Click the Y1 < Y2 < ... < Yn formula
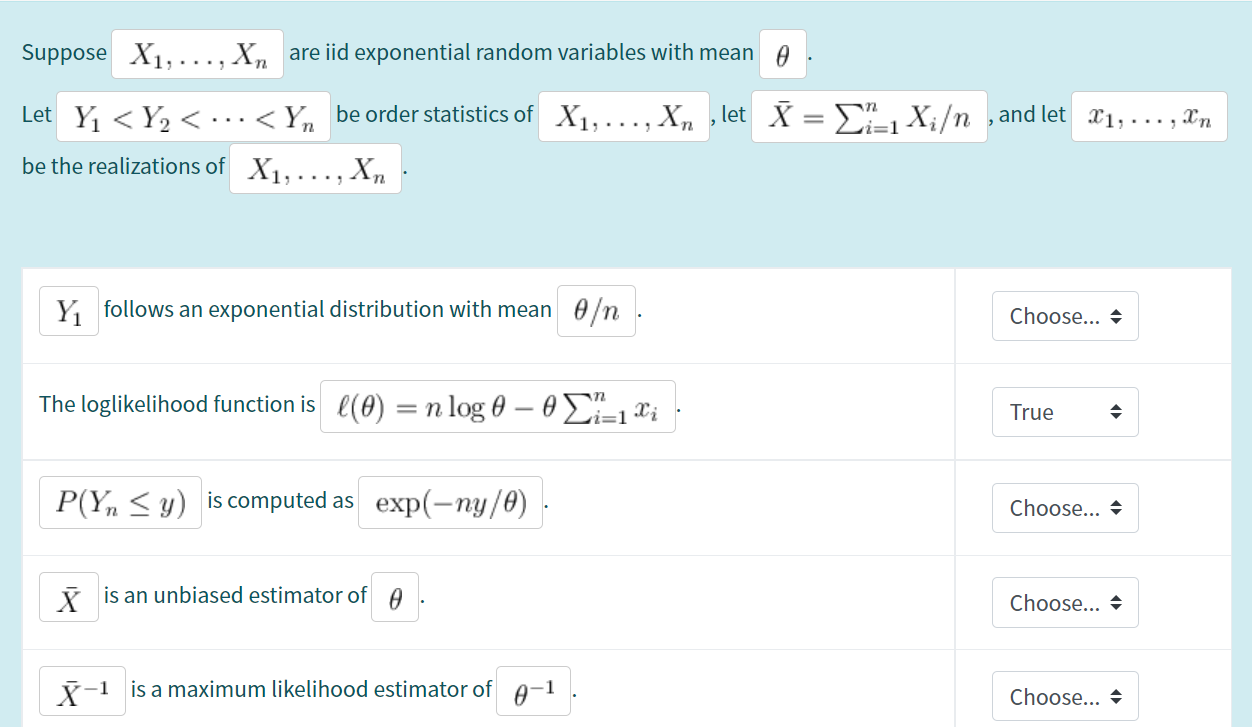Image resolution: width=1252 pixels, height=727 pixels. coord(193,116)
